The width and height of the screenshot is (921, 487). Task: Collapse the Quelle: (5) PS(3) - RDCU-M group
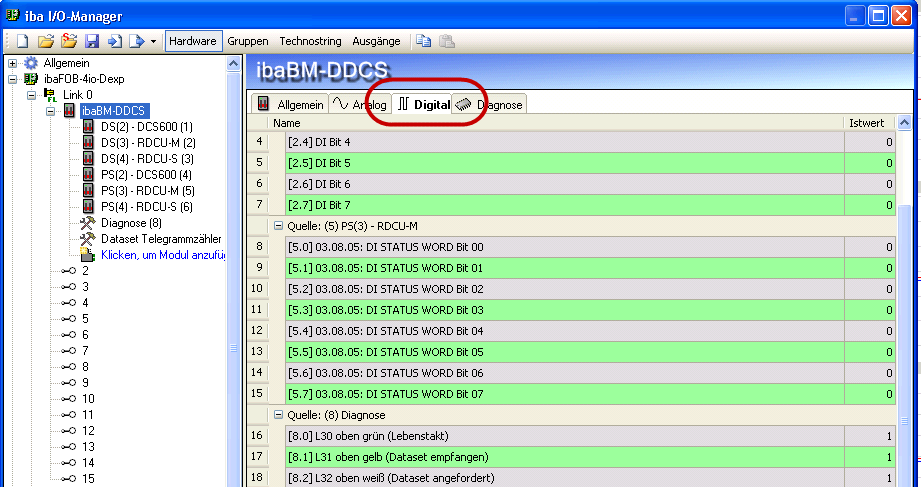point(278,226)
